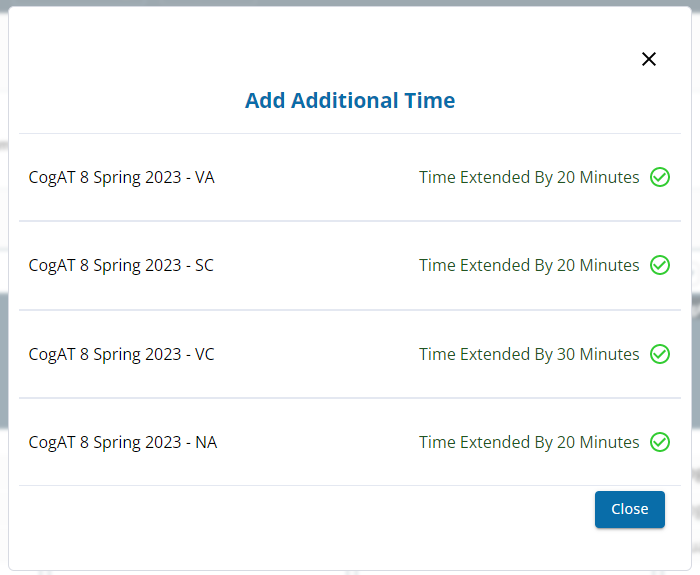
Task: Click 'Time Extended By 30 Minutes' status text
Action: tap(529, 354)
